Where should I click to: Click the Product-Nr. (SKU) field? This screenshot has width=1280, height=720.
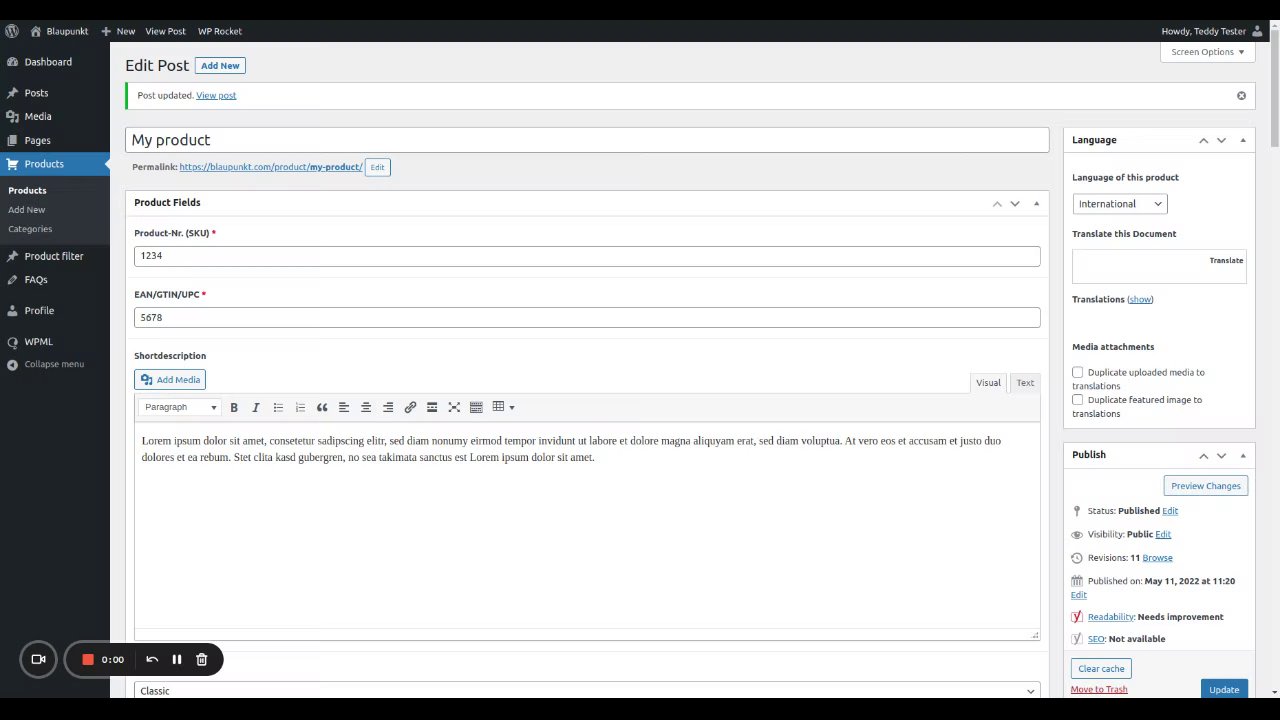click(587, 256)
